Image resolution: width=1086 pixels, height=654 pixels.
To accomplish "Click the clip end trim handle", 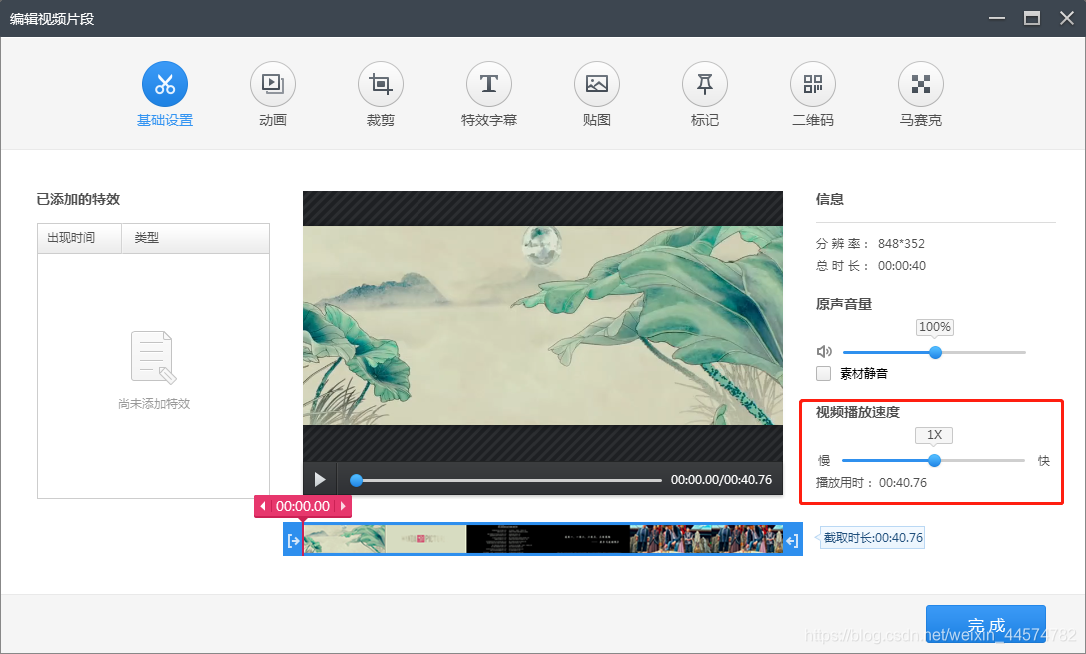I will [792, 540].
